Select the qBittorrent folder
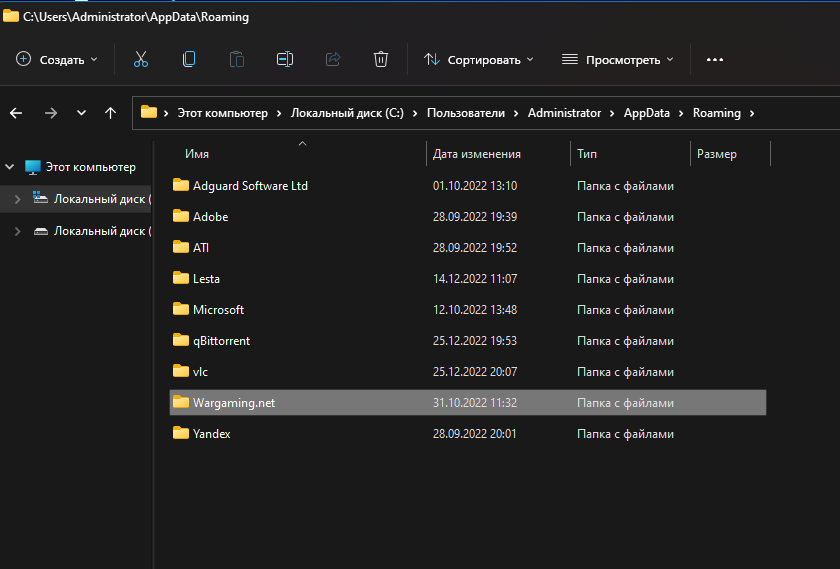 (x=221, y=341)
